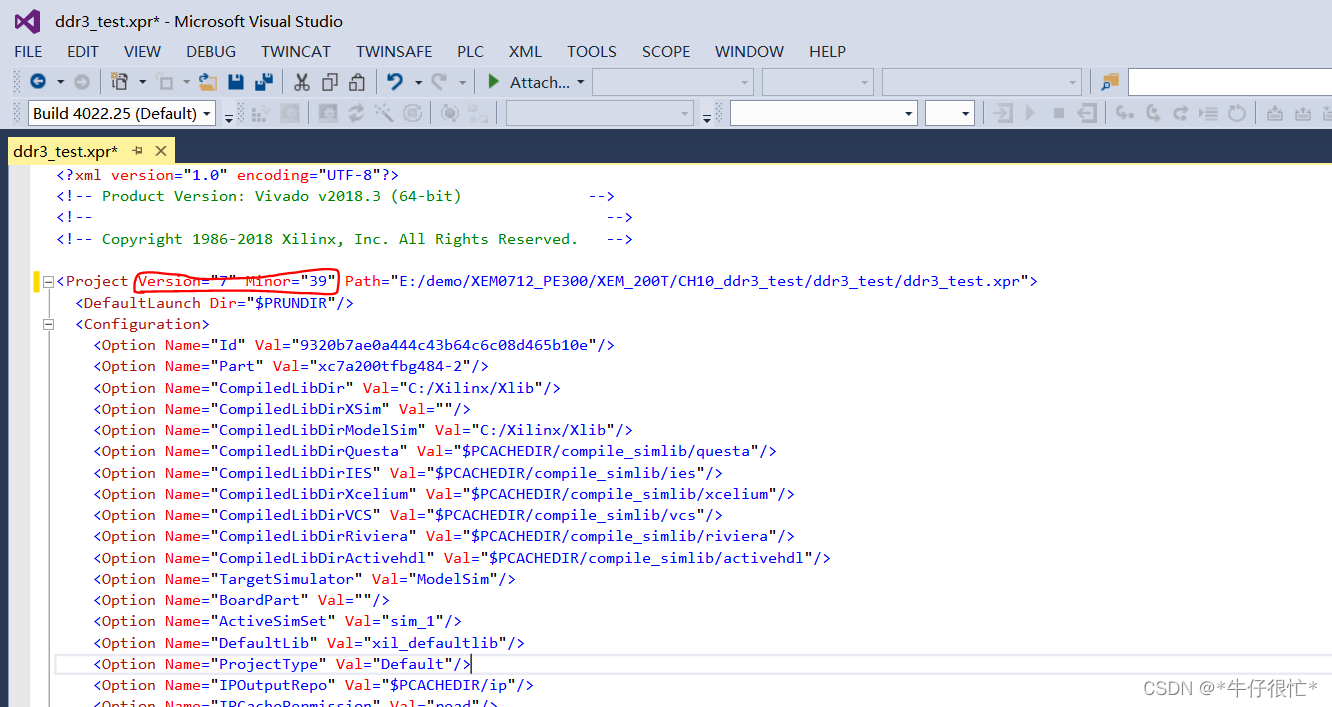This screenshot has width=1332, height=707.
Task: Open the HELP menu
Action: tap(827, 51)
